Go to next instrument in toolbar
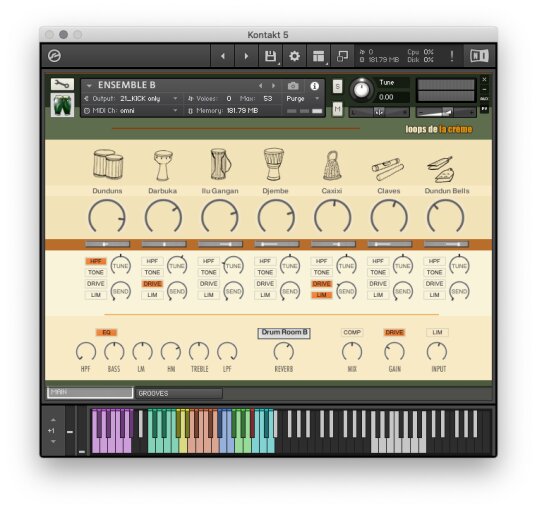This screenshot has width=537, height=510. coord(246,56)
